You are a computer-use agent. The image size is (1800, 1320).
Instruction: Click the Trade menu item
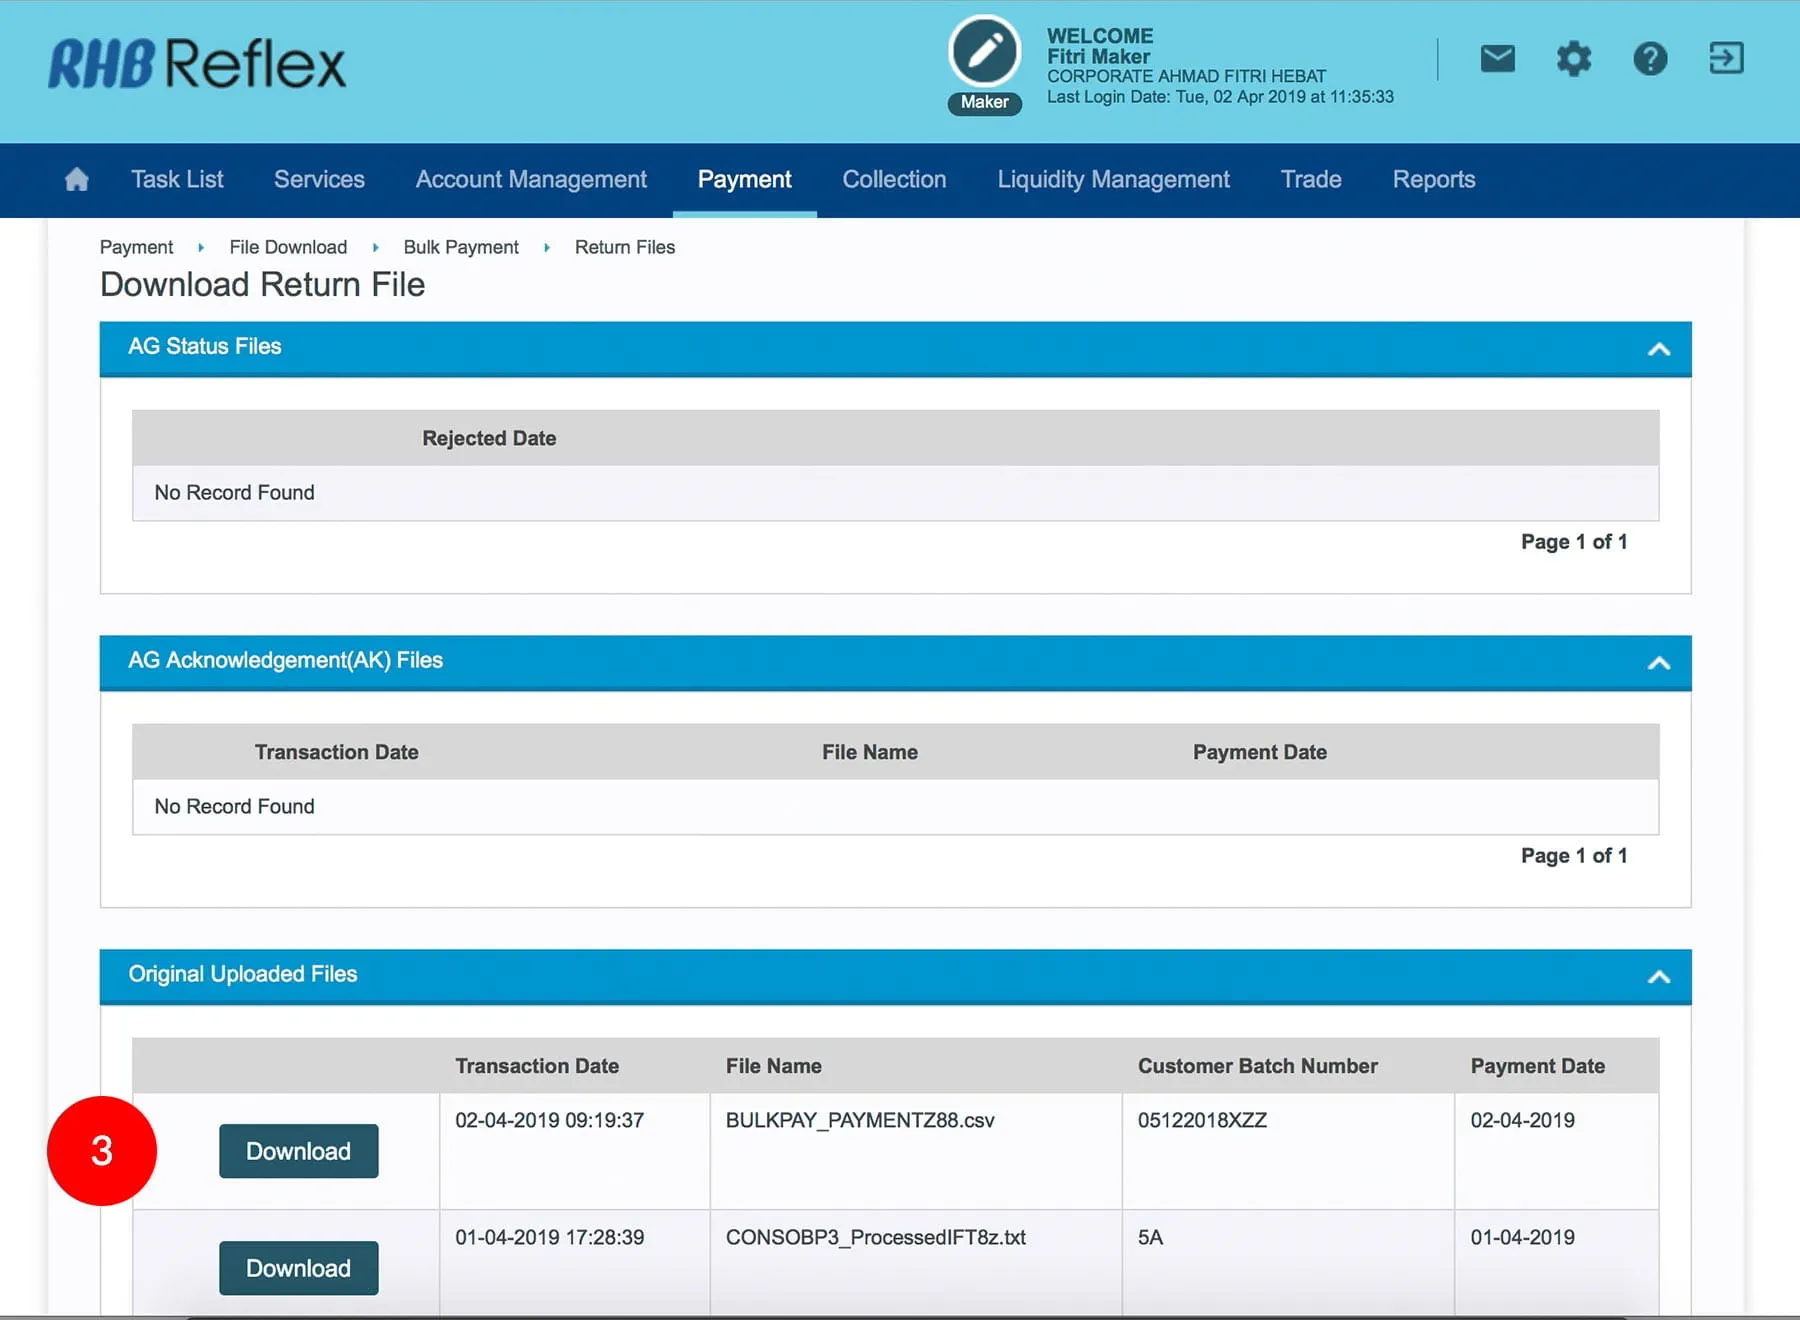coord(1310,180)
